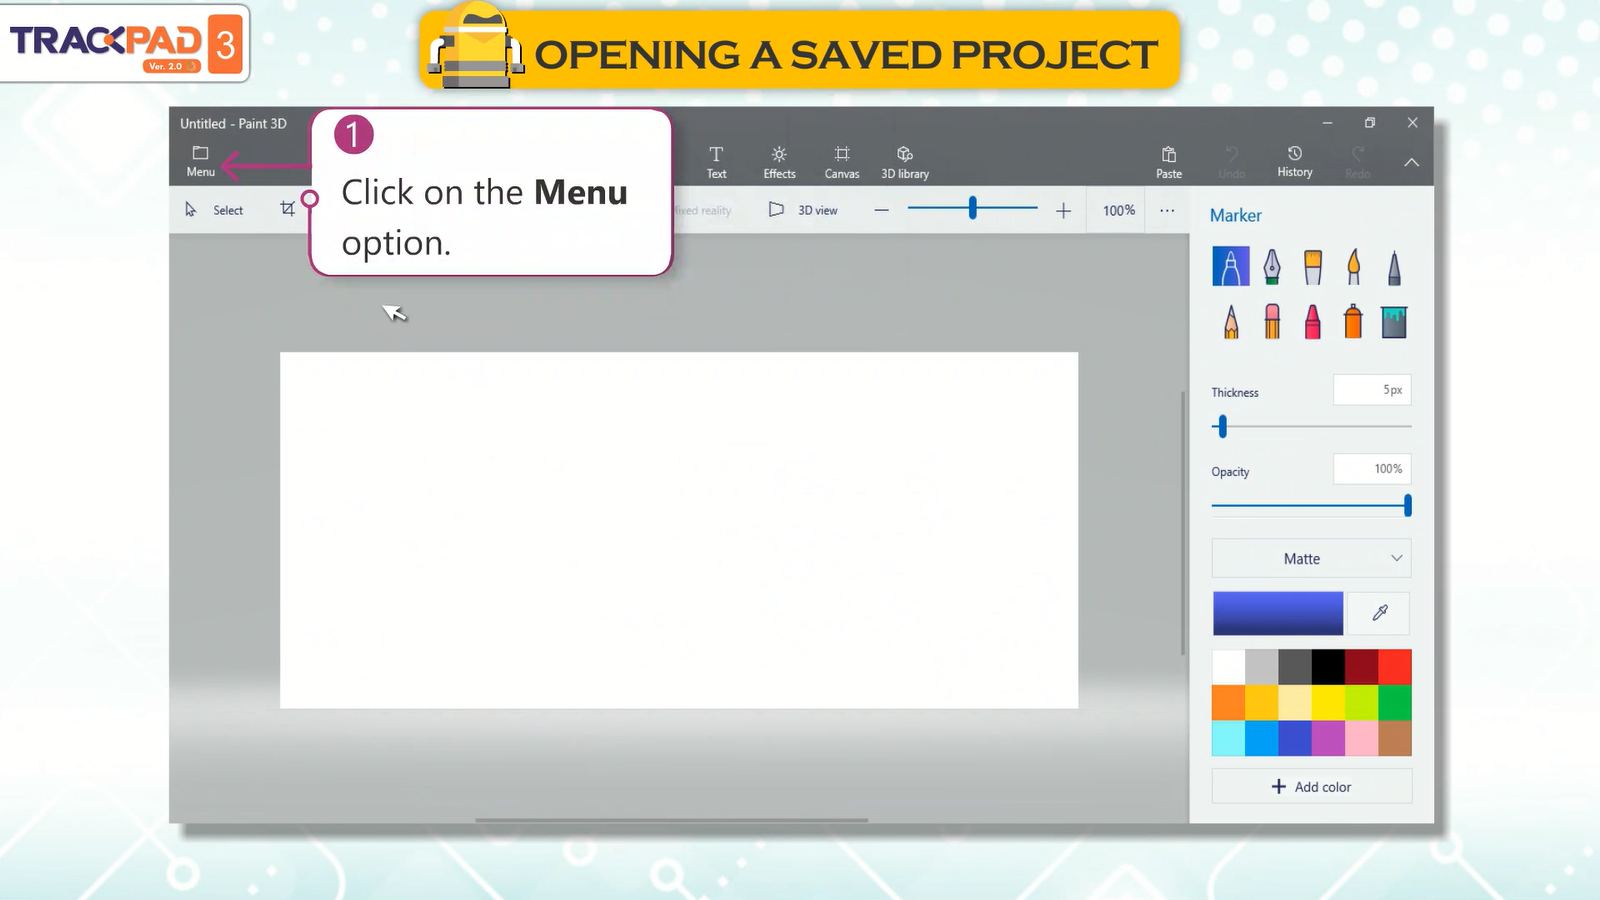
Task: Pick the bright red color swatch
Action: tap(1395, 666)
